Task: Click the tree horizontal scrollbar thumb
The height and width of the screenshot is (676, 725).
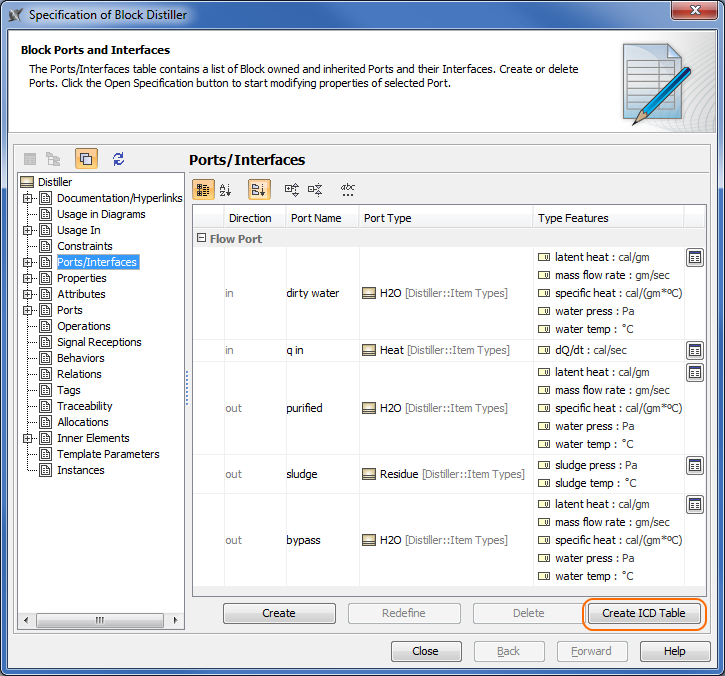Action: [x=100, y=620]
